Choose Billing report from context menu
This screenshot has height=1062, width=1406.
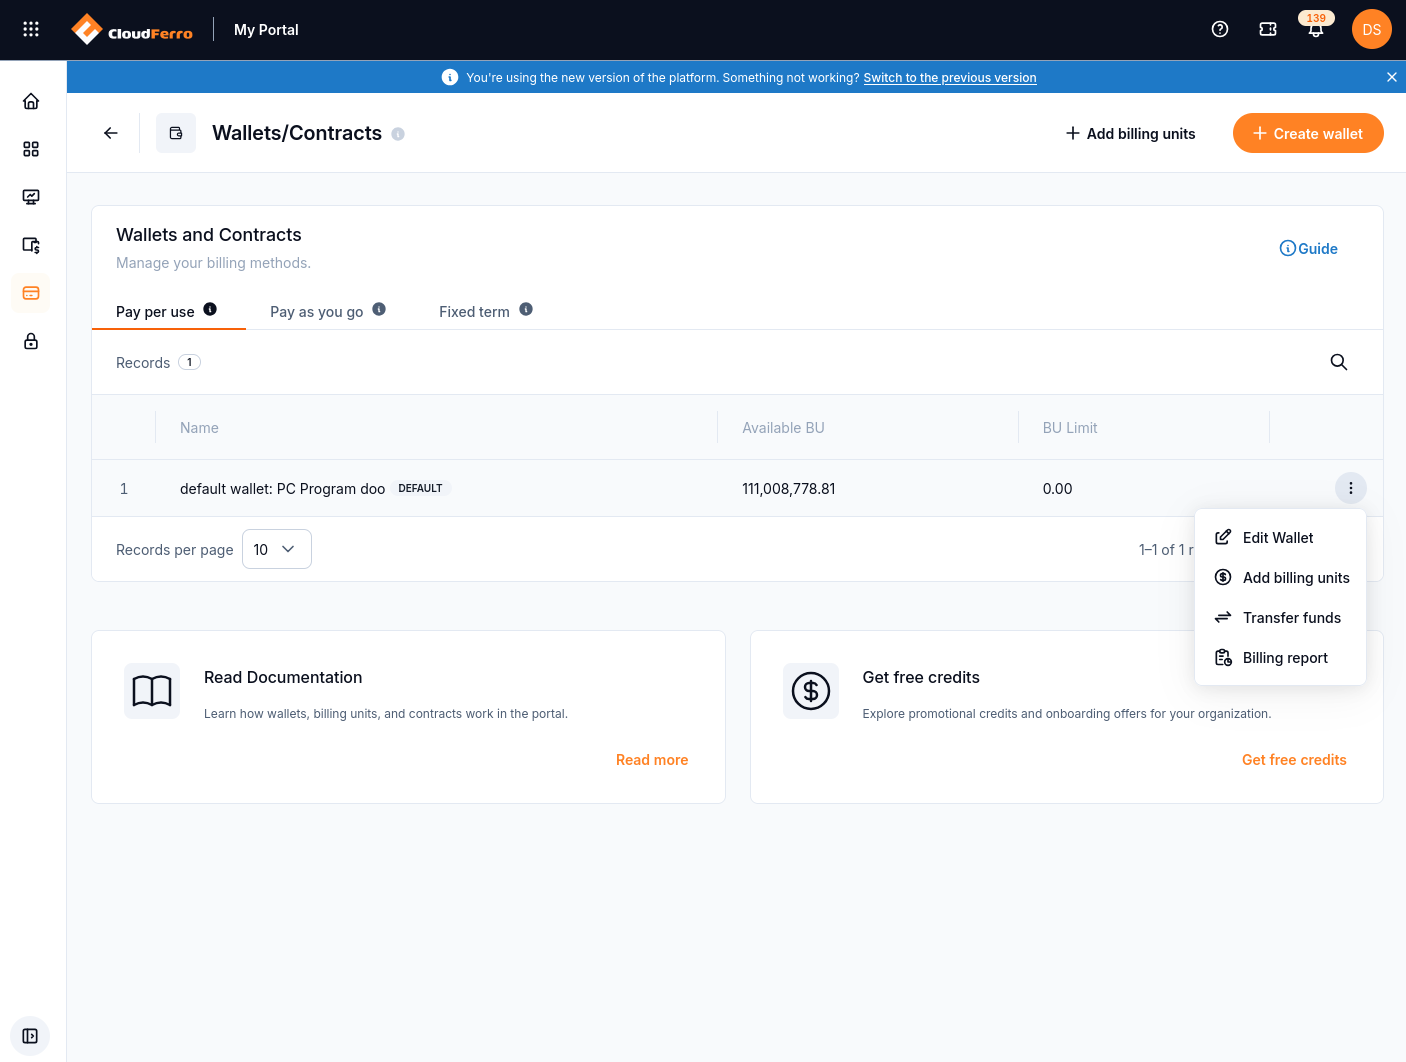click(1280, 658)
